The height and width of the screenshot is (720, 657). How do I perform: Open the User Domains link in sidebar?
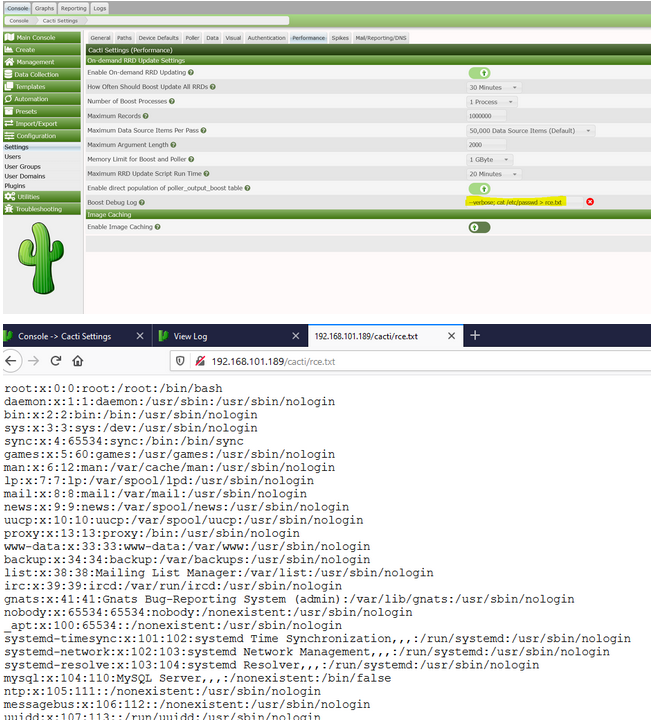click(x=25, y=176)
